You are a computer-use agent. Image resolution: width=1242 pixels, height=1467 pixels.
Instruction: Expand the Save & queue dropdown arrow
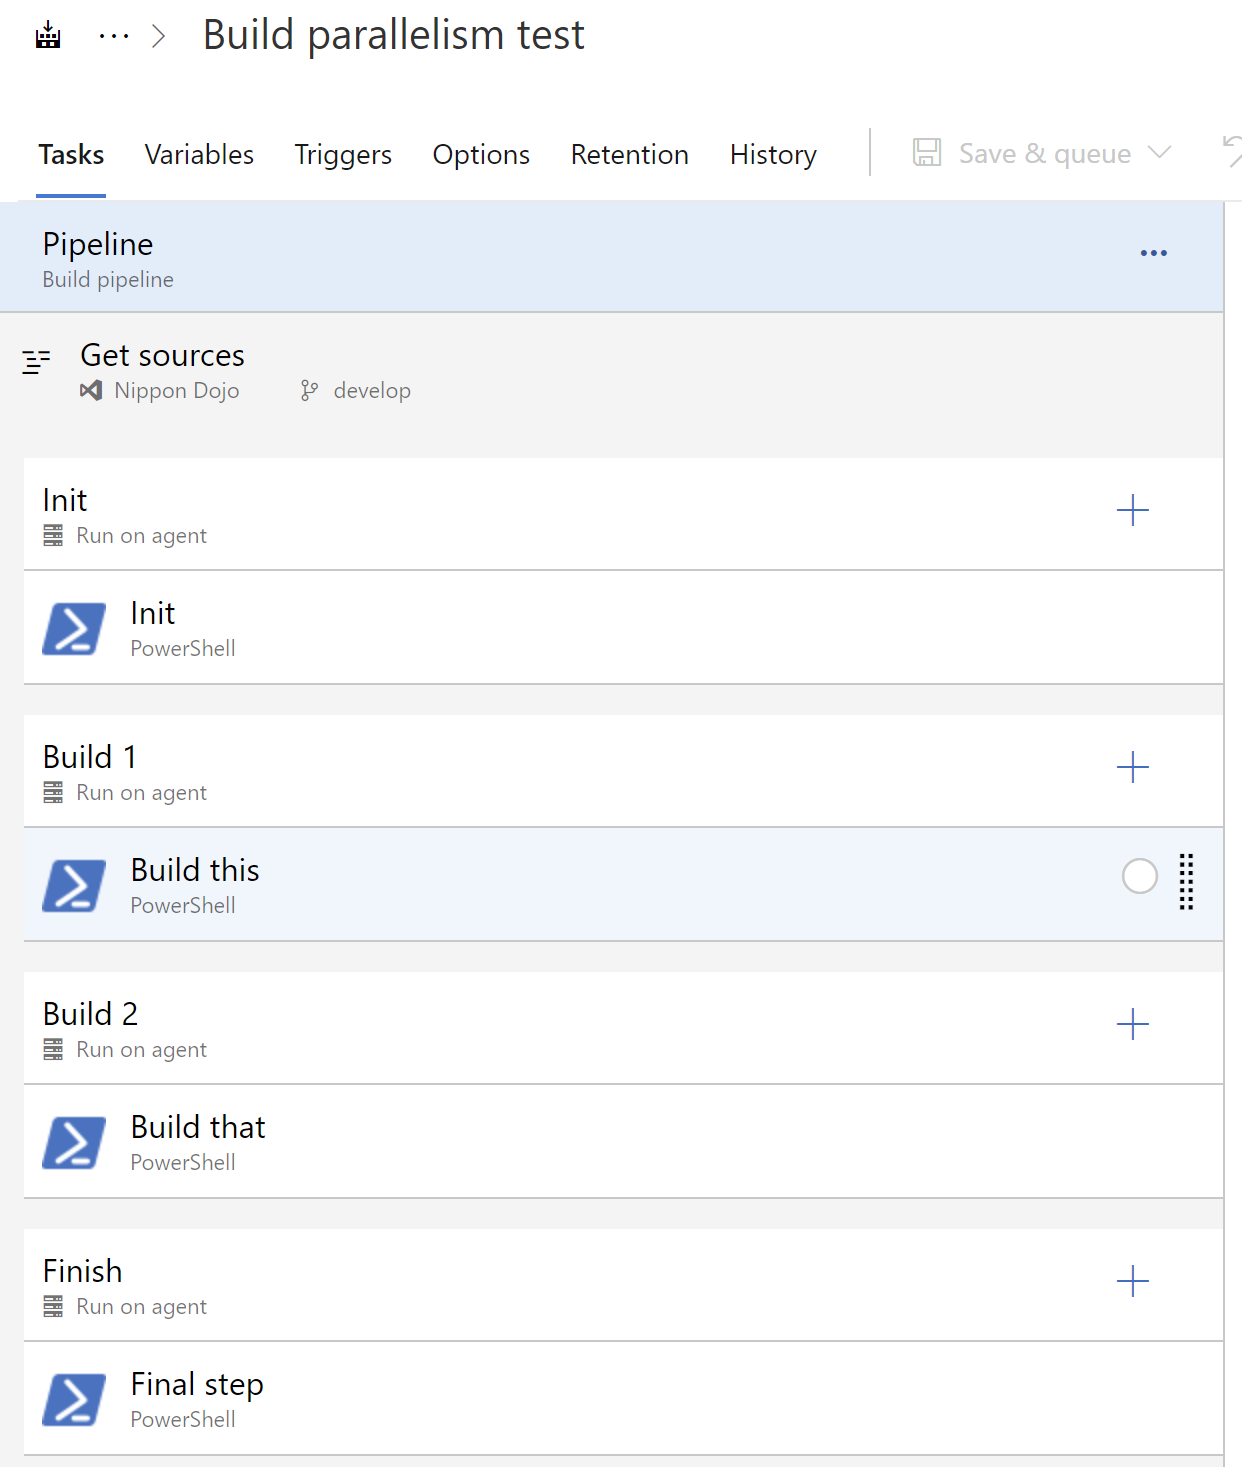(1160, 153)
